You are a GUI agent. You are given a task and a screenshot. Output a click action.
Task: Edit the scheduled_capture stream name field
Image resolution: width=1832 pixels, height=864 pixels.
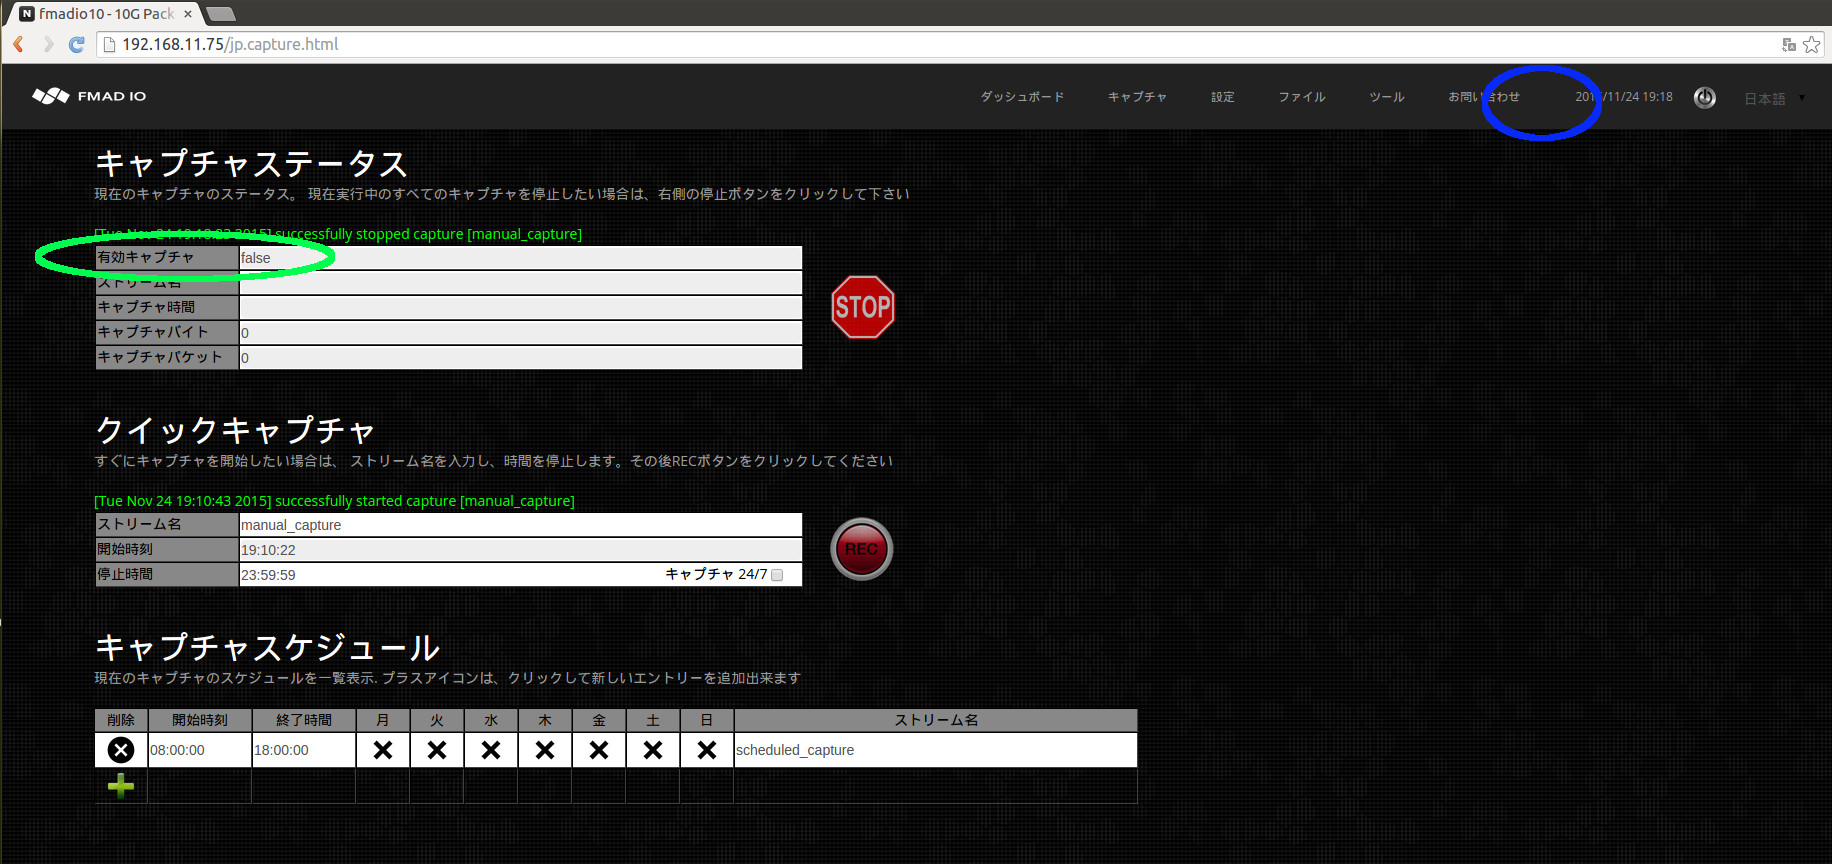936,750
